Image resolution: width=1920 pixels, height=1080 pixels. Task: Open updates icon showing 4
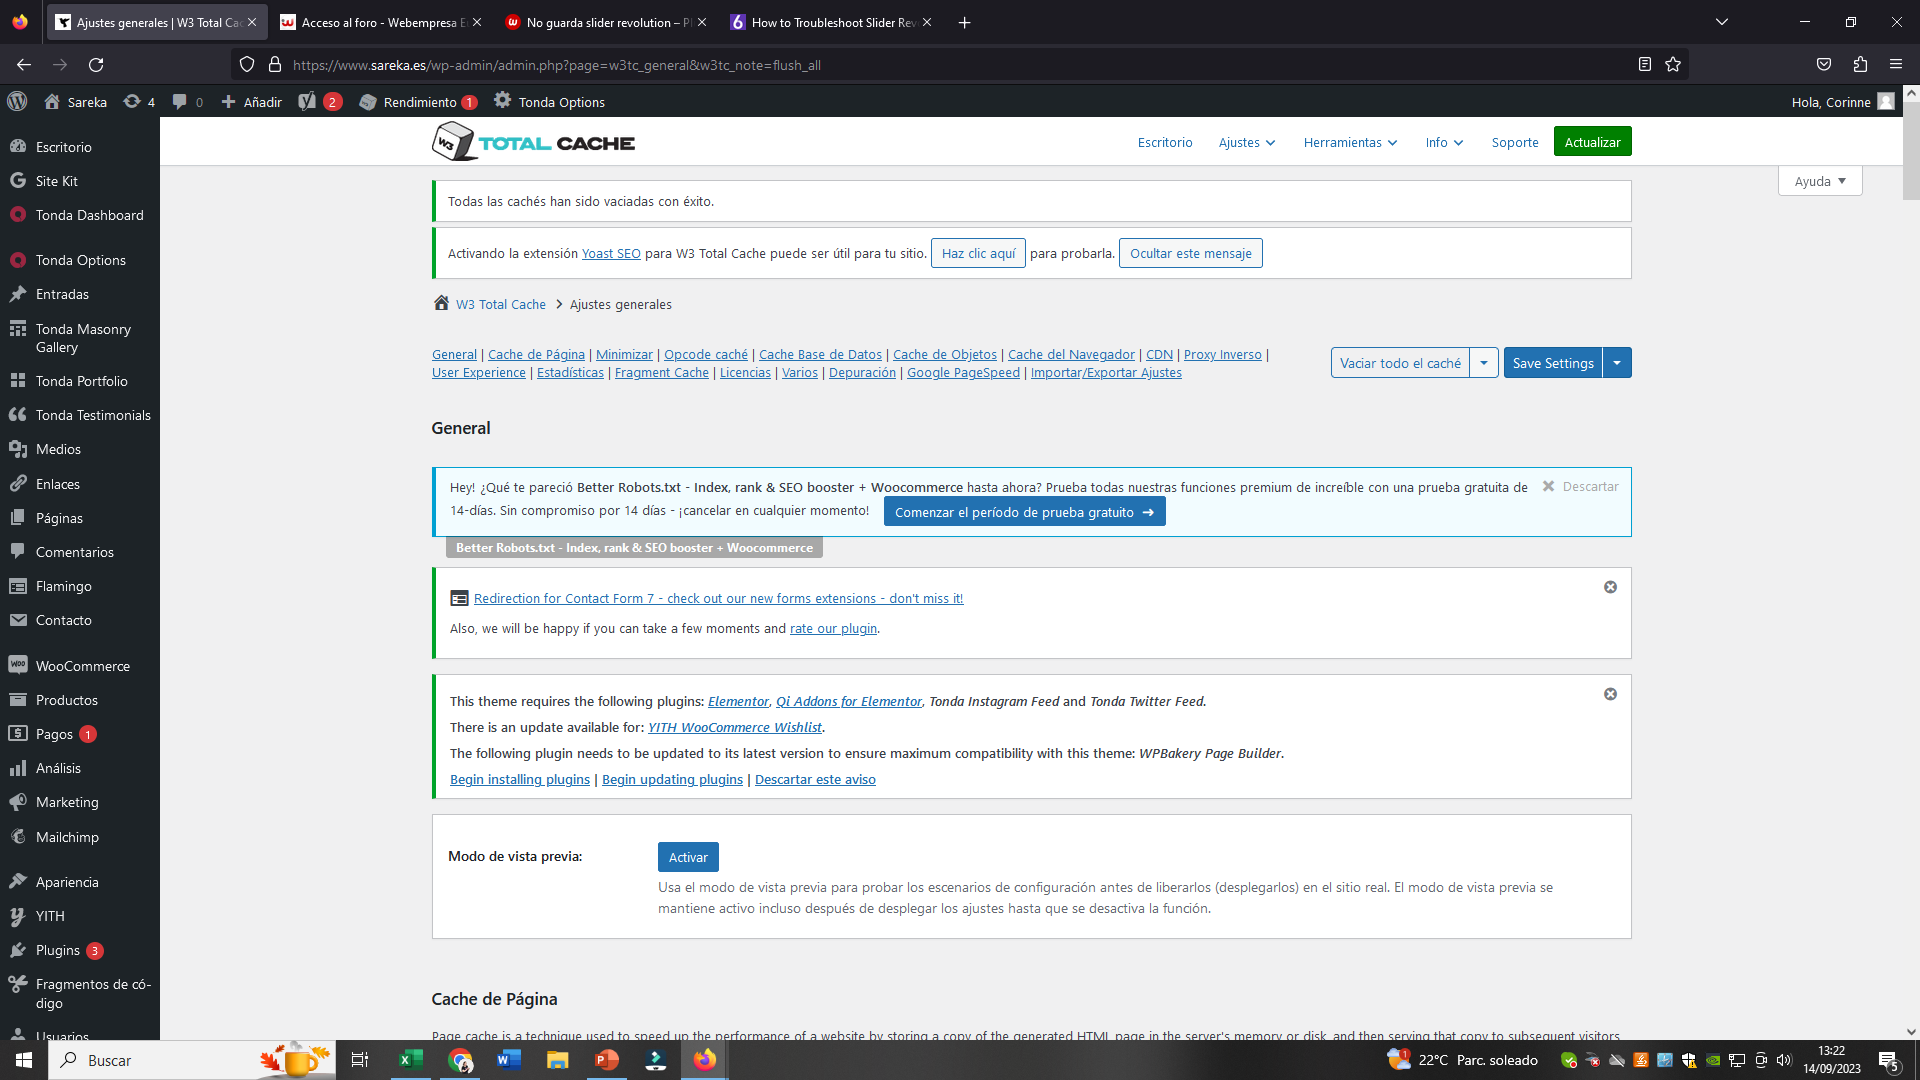click(139, 102)
